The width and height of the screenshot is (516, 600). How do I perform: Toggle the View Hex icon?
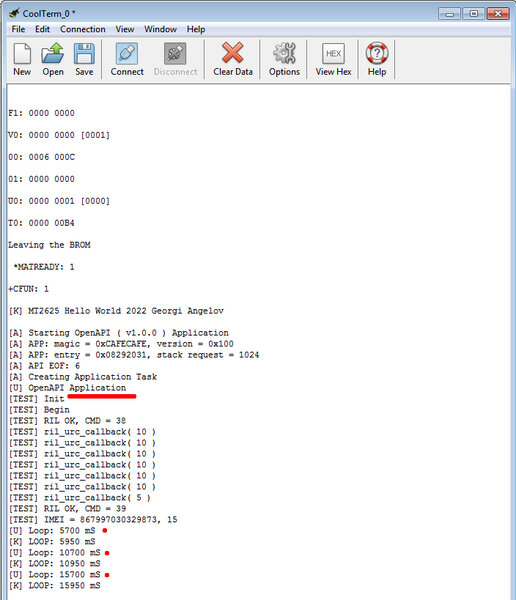333,53
